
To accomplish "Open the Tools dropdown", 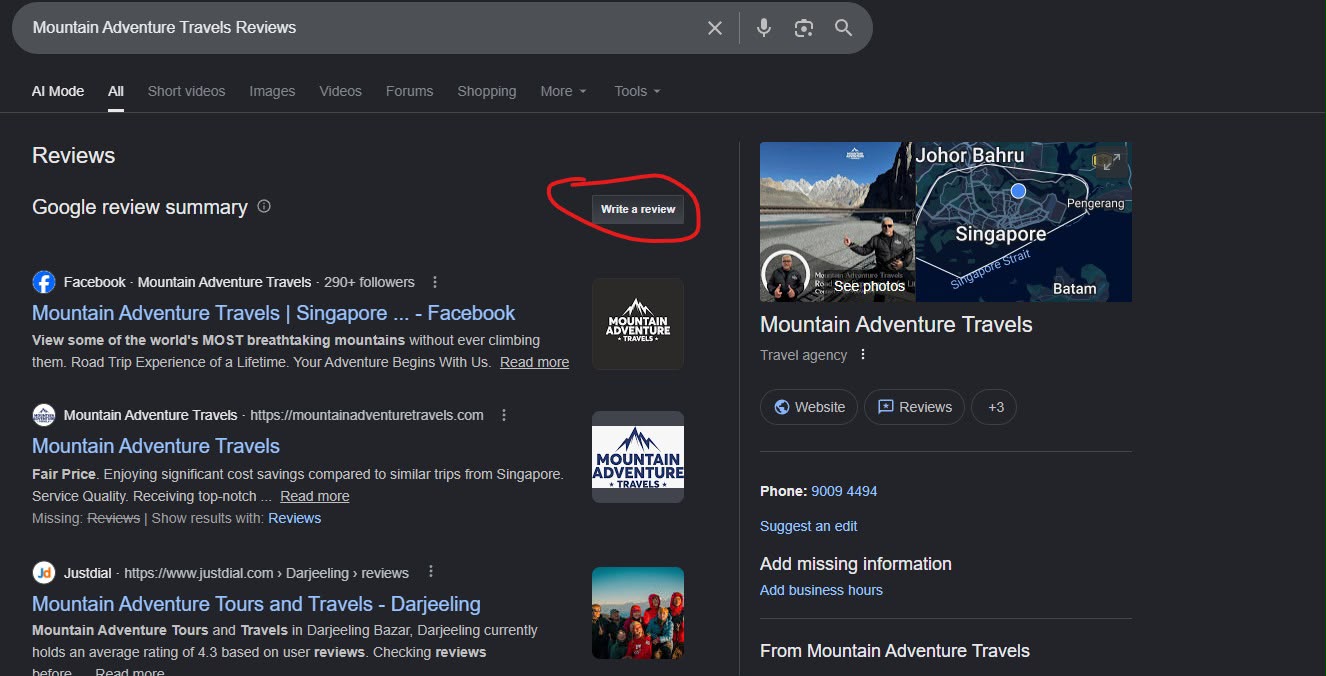I will tap(638, 91).
